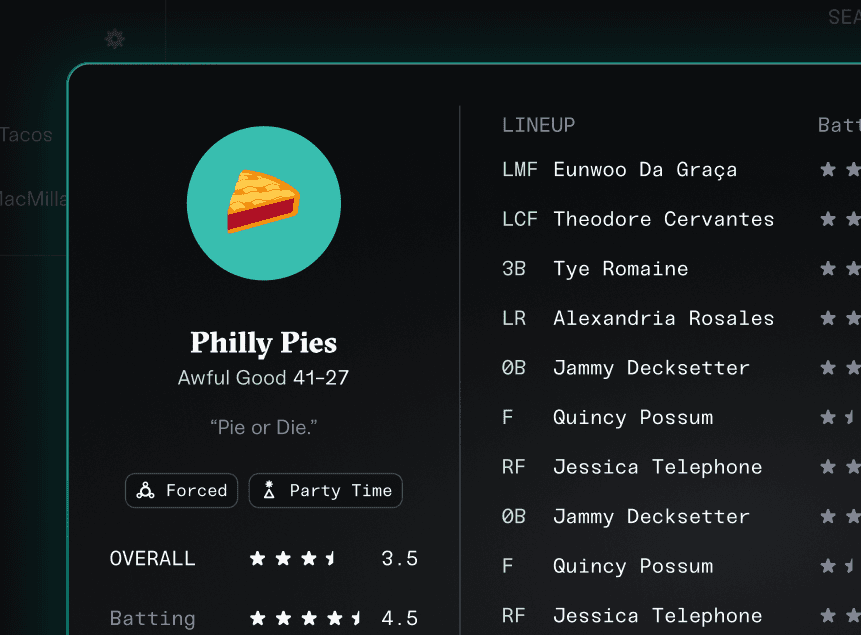Select Theodore Cervantes in the lineup
This screenshot has height=635, width=861.
[663, 219]
